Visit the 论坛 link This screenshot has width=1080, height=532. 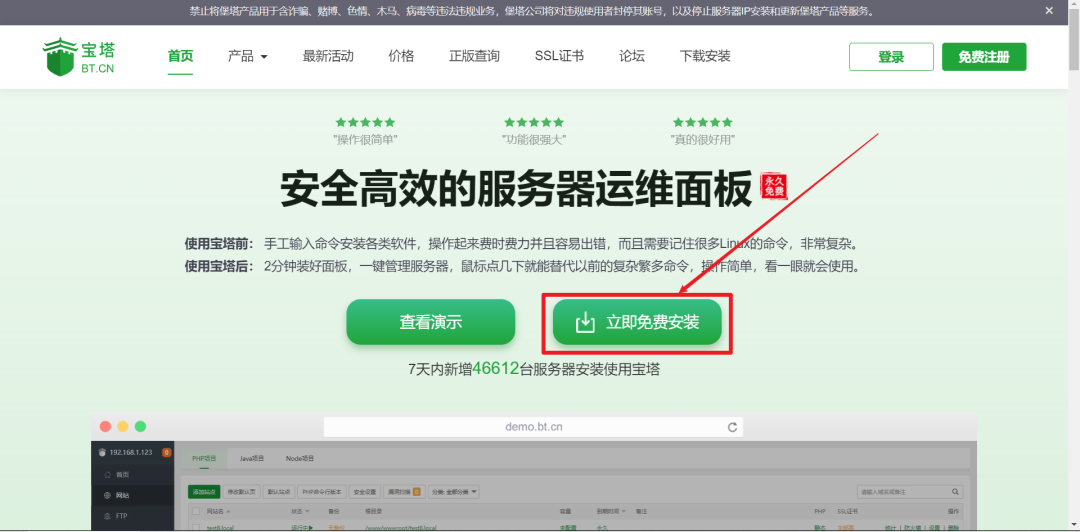point(632,57)
